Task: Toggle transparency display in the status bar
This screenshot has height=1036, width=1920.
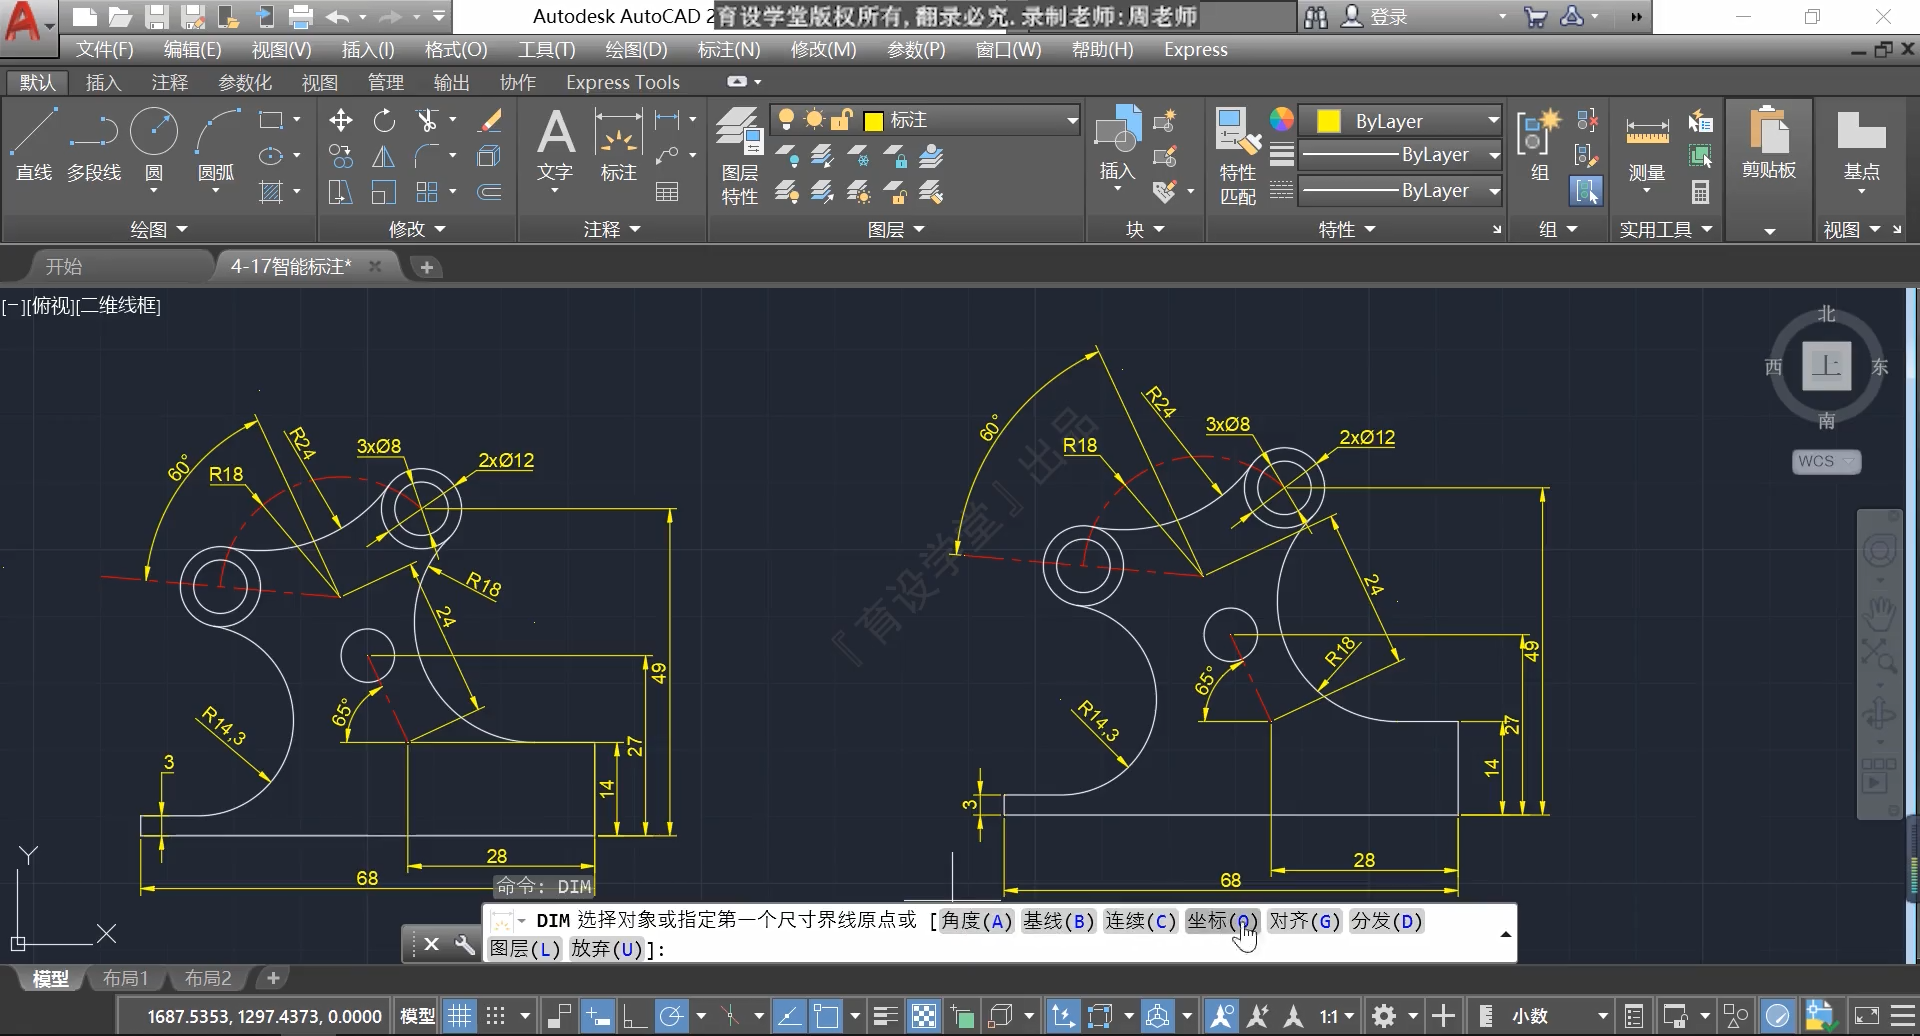Action: [925, 1016]
